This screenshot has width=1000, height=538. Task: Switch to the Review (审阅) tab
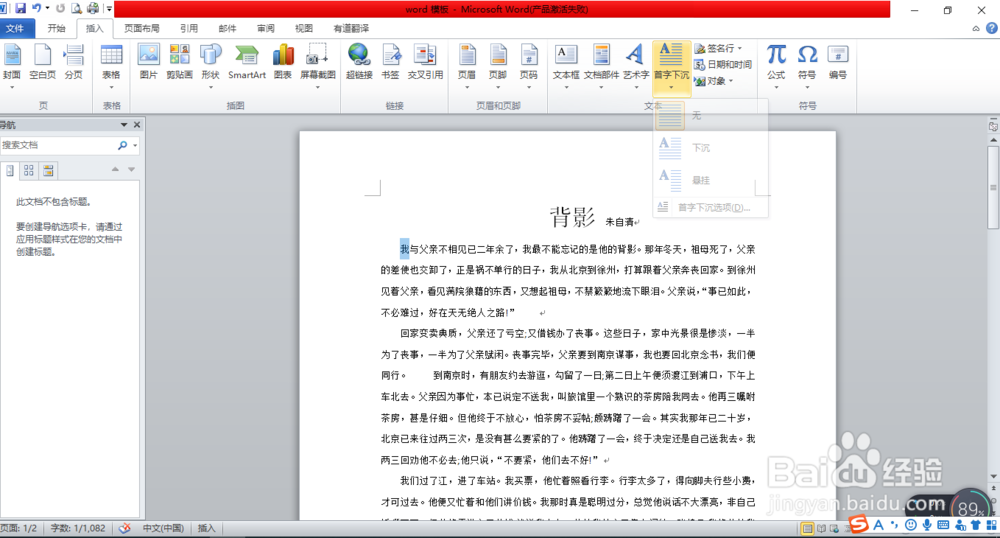point(265,28)
